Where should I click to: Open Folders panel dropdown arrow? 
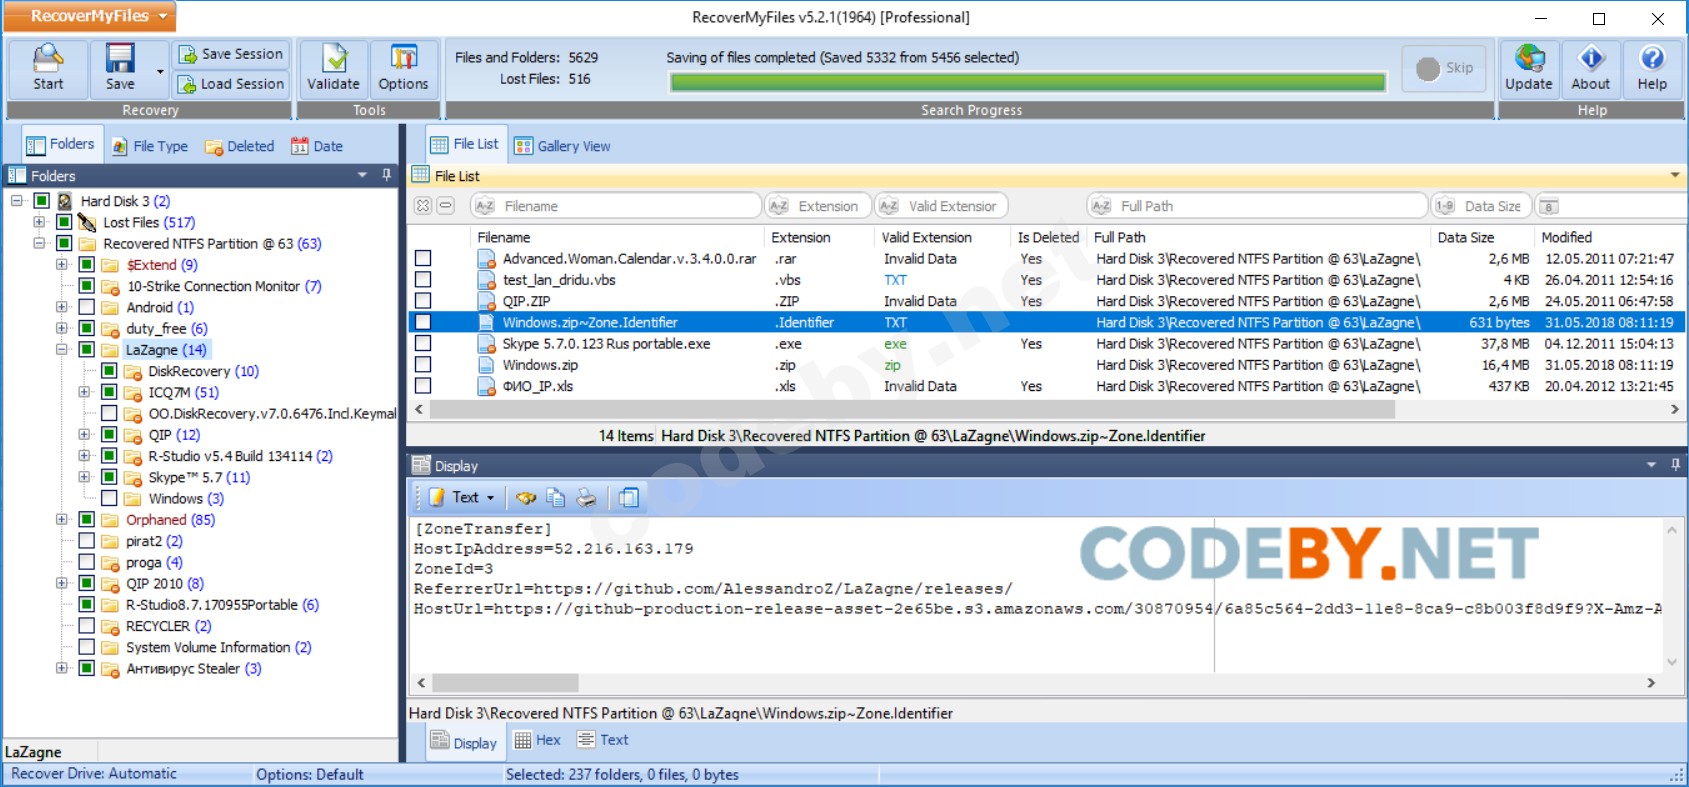point(362,175)
